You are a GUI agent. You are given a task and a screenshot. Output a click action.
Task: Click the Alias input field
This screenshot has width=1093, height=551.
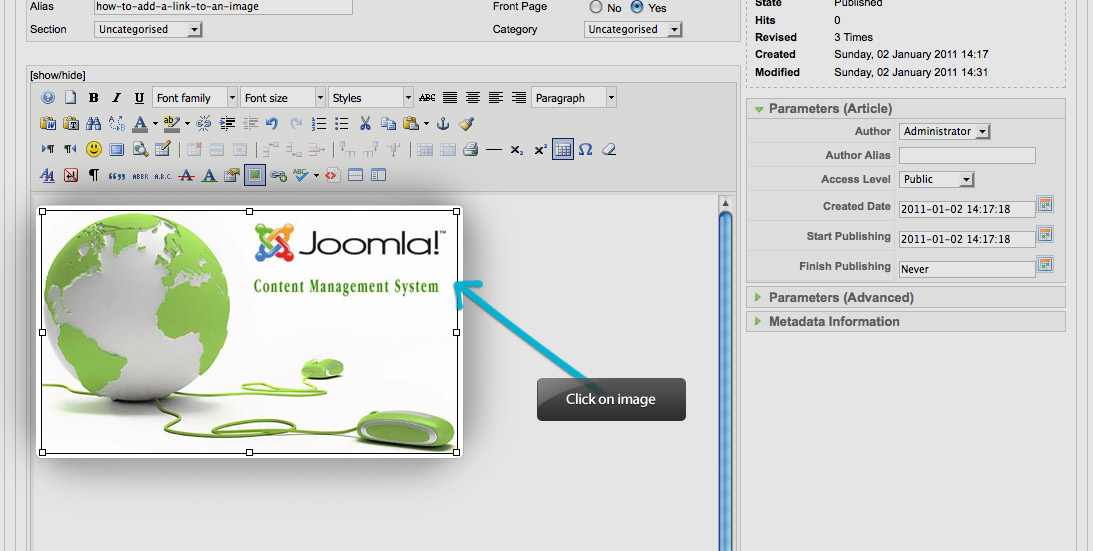[x=223, y=7]
